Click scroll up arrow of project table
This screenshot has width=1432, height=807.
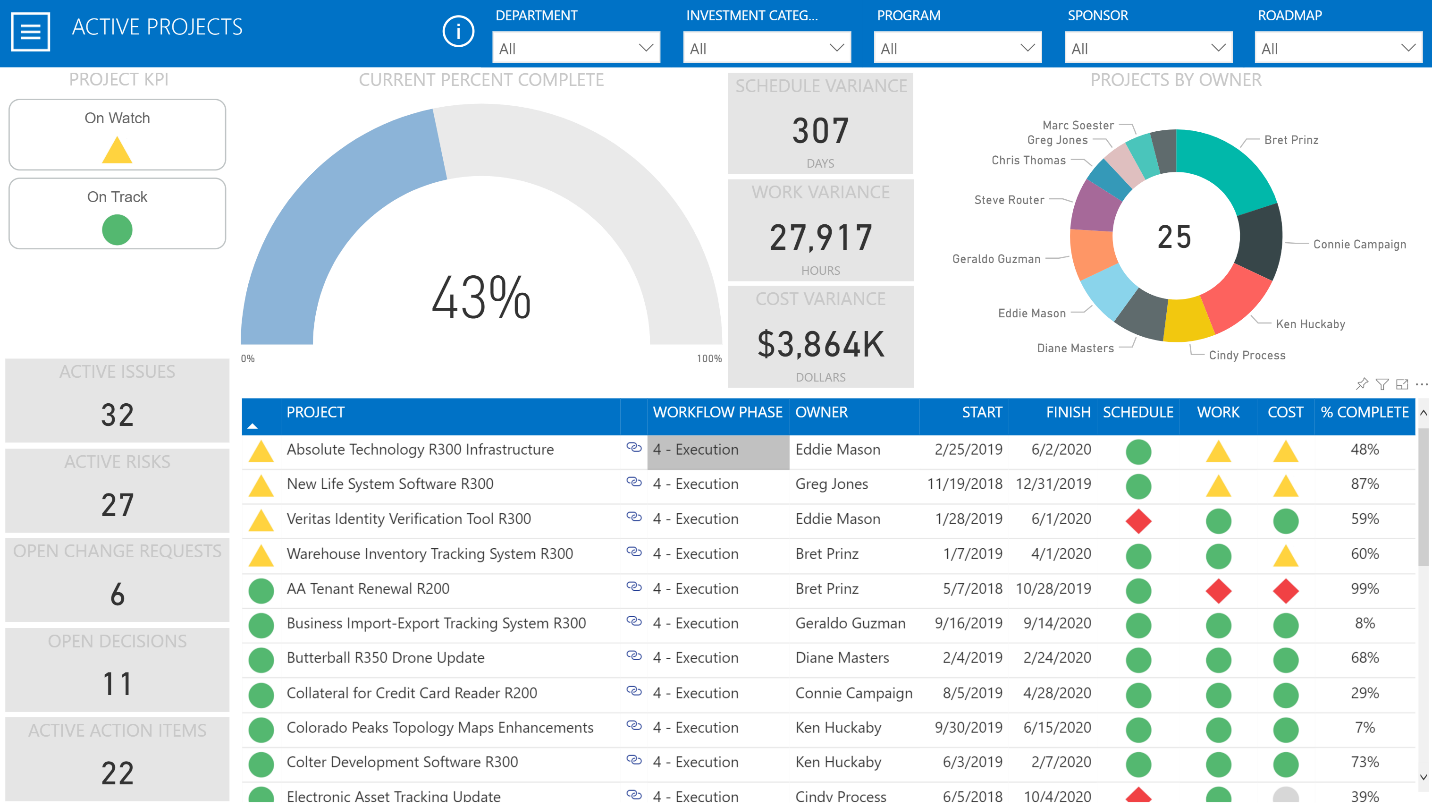(1423, 412)
